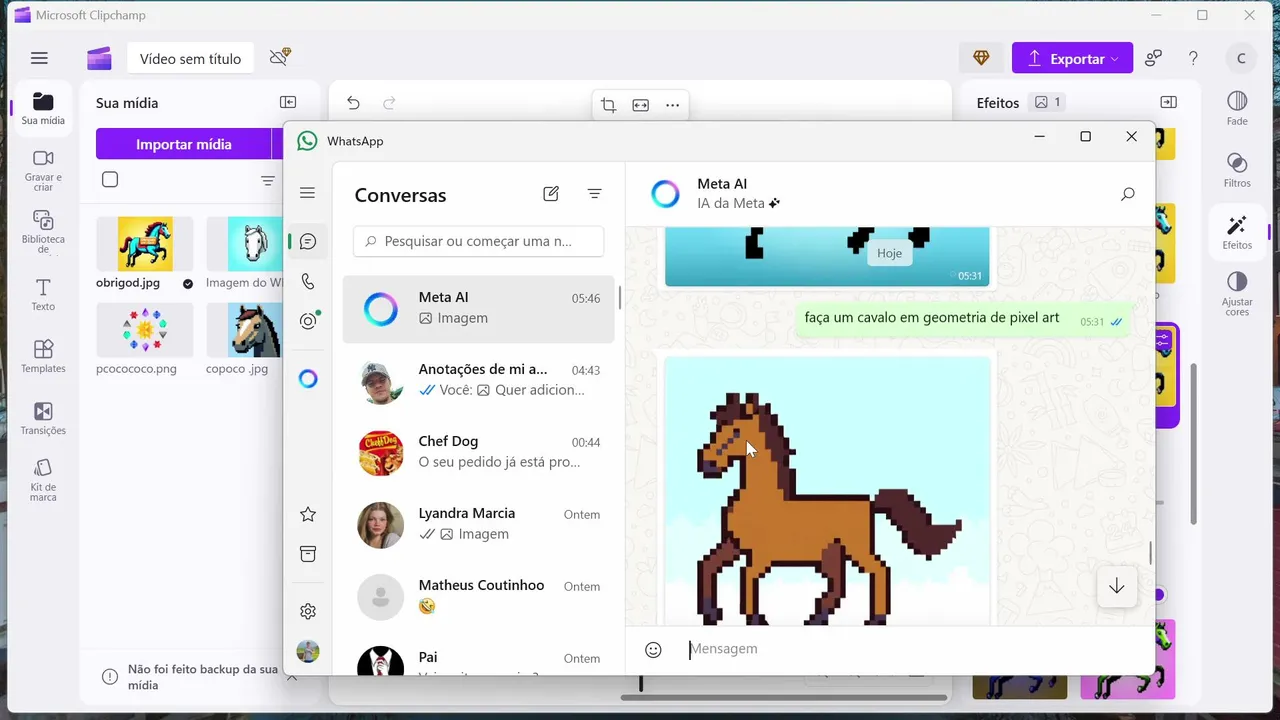Viewport: 1280px width, 720px height.
Task: Open the Exportar dropdown button
Action: (1072, 58)
